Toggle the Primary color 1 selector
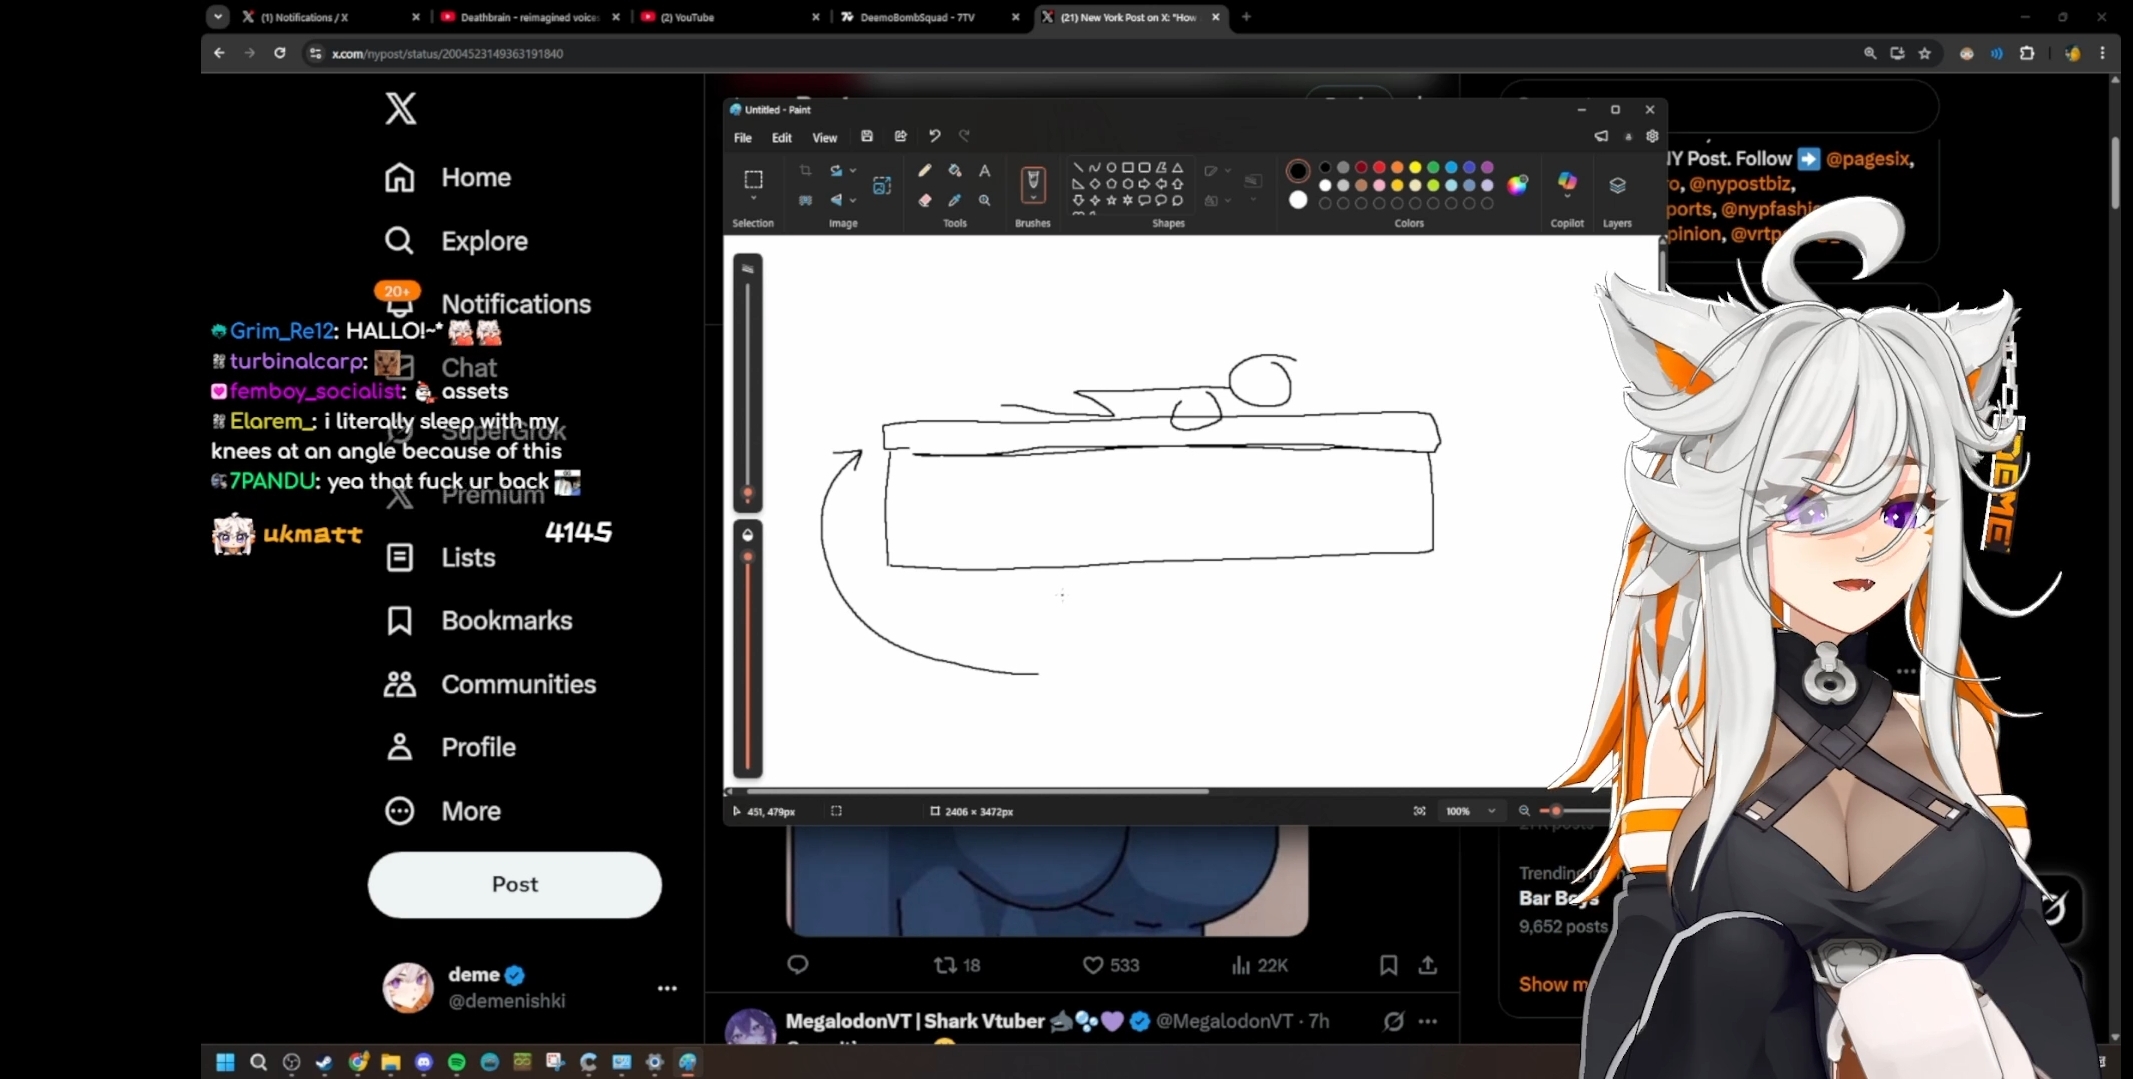Image resolution: width=2133 pixels, height=1079 pixels. pos(1297,171)
